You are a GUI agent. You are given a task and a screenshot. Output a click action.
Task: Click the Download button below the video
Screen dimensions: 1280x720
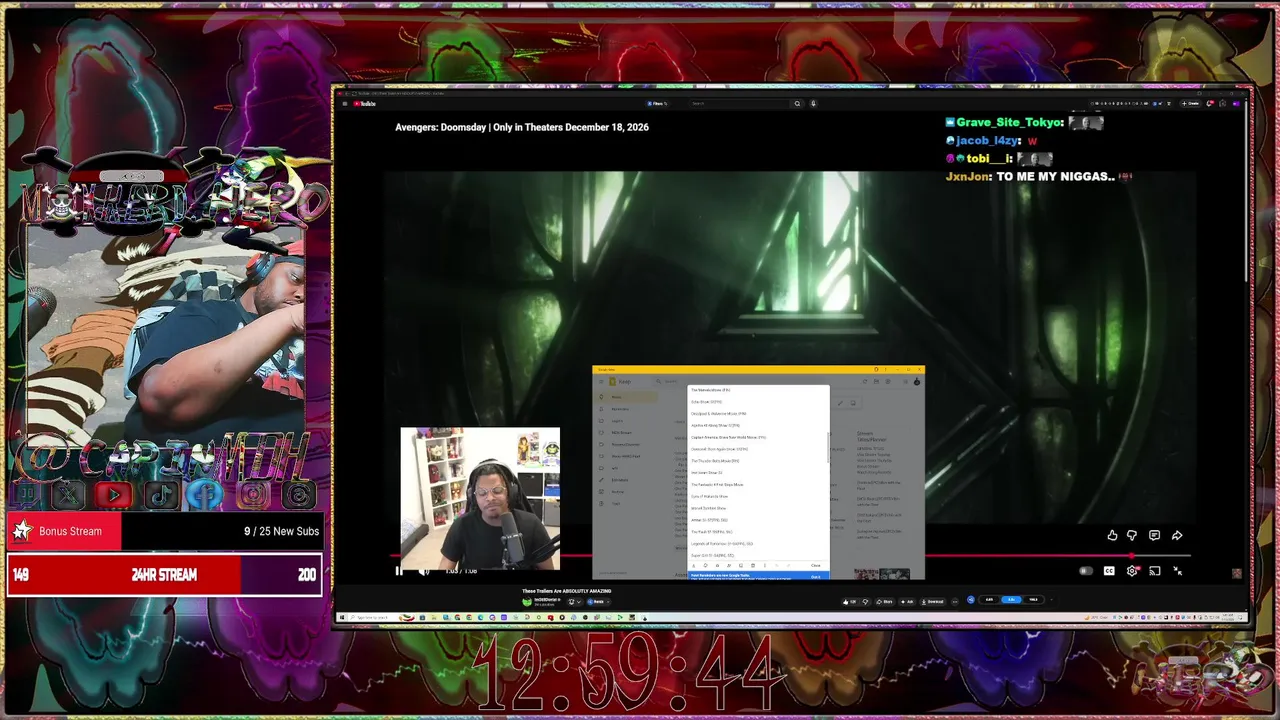point(932,601)
